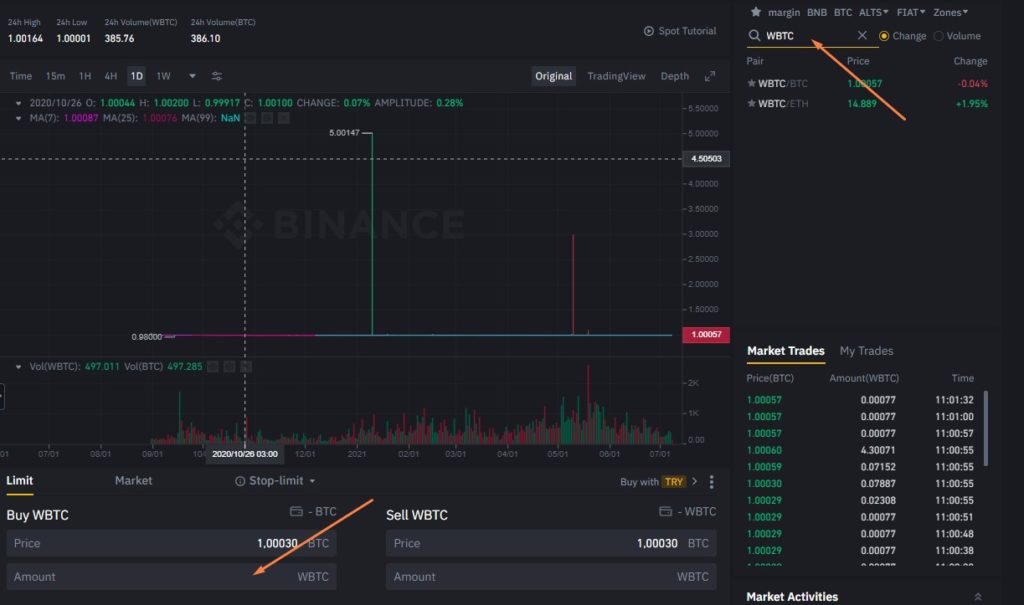Select the TRY currency badge
This screenshot has width=1024, height=605.
(x=674, y=482)
